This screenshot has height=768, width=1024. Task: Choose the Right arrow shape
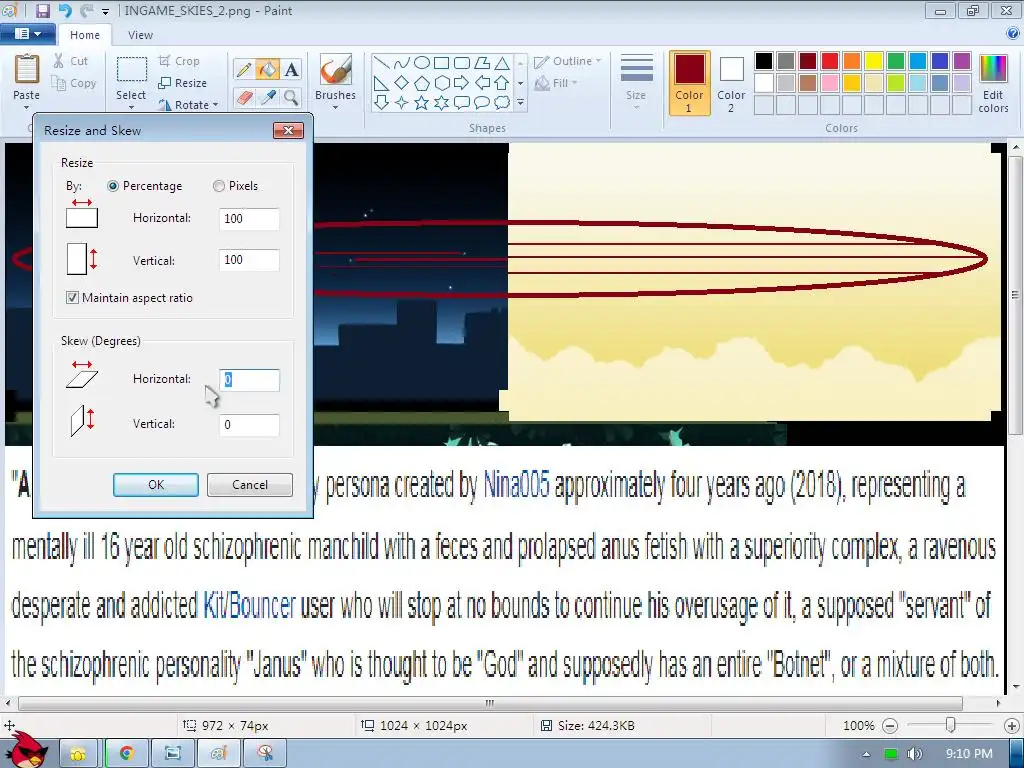(461, 83)
